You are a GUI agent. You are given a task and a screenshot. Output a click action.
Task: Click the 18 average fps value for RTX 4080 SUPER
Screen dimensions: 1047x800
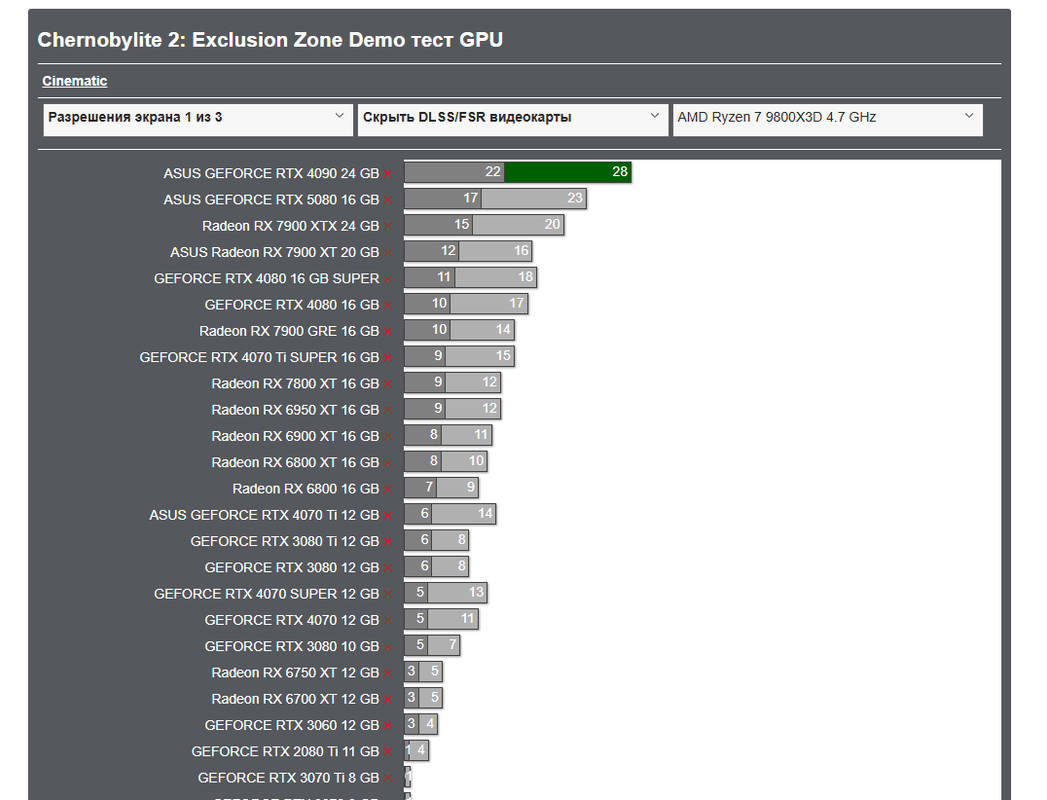[x=526, y=276]
